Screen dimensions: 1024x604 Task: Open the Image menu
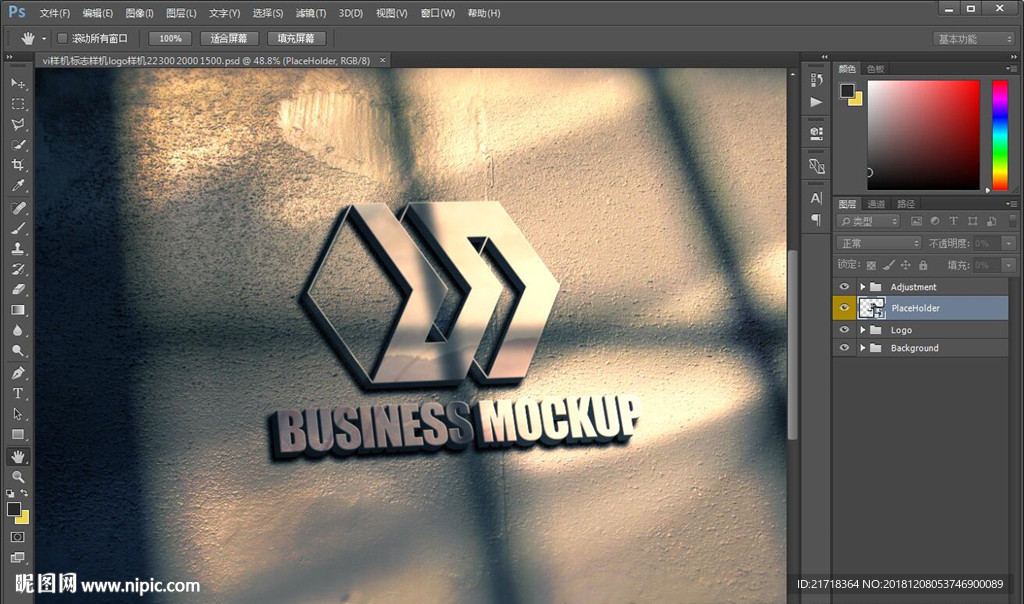pyautogui.click(x=139, y=13)
